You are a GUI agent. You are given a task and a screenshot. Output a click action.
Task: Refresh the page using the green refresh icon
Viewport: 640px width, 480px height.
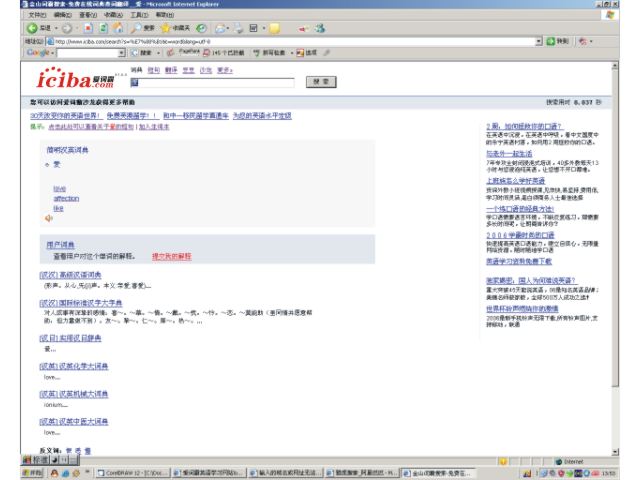103,28
